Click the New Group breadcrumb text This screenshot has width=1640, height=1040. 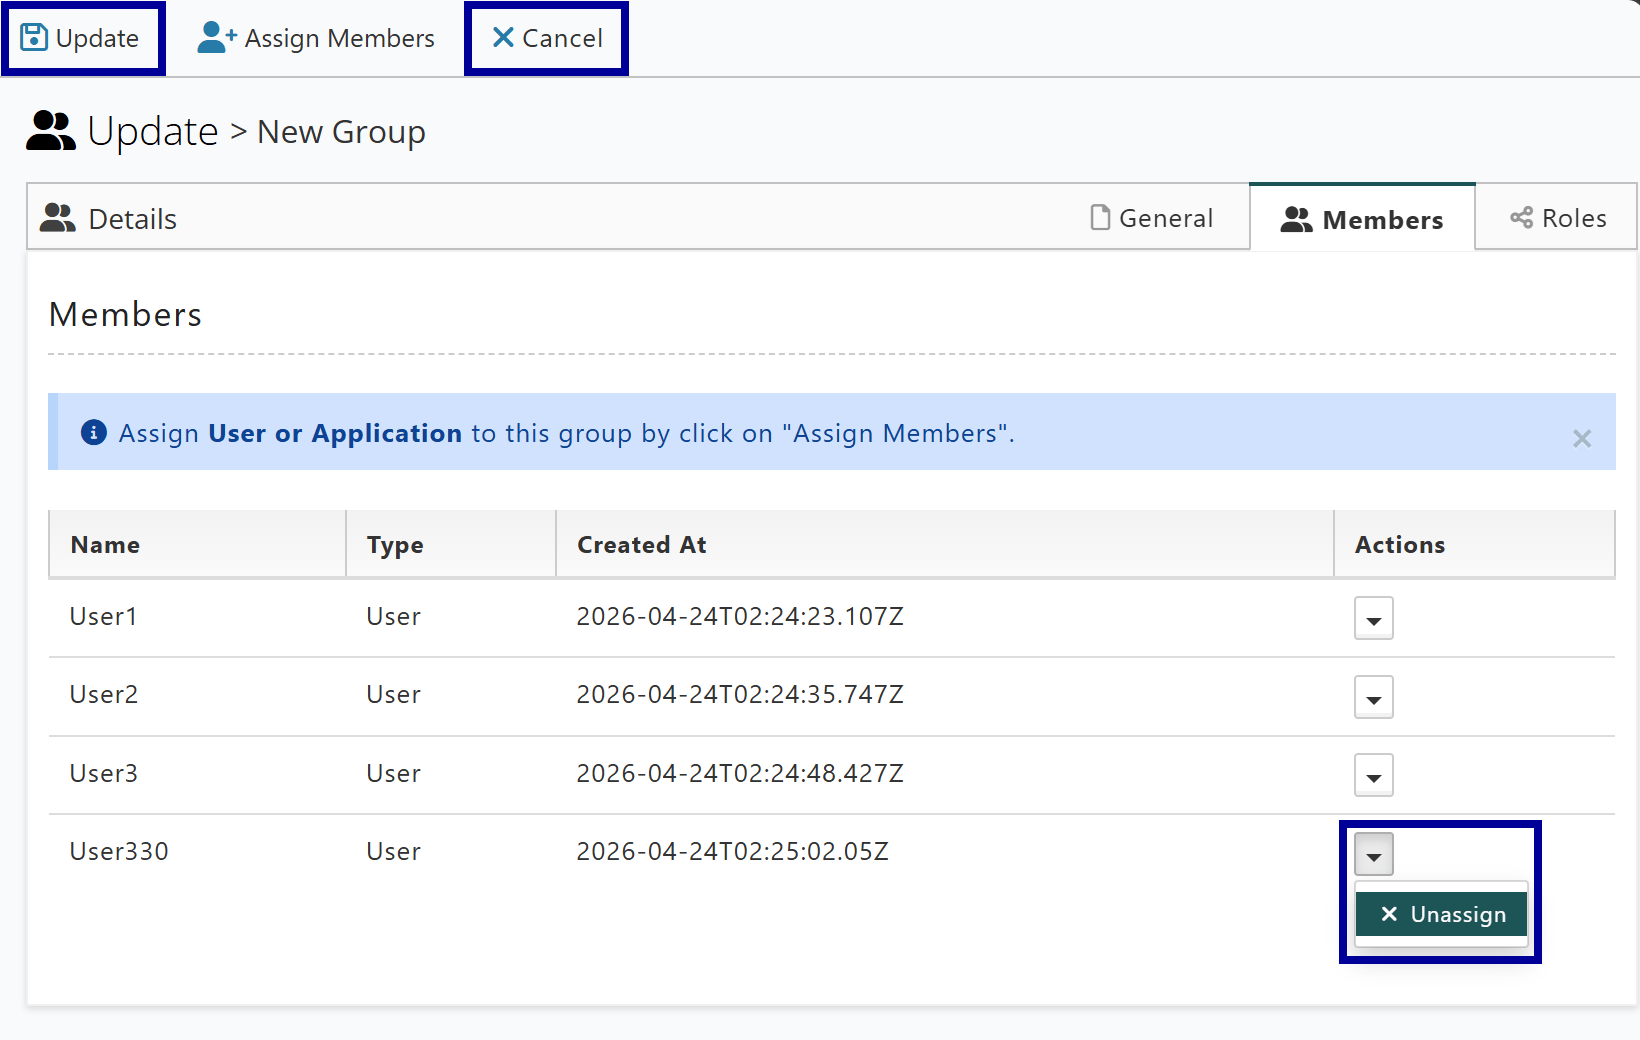(x=341, y=132)
